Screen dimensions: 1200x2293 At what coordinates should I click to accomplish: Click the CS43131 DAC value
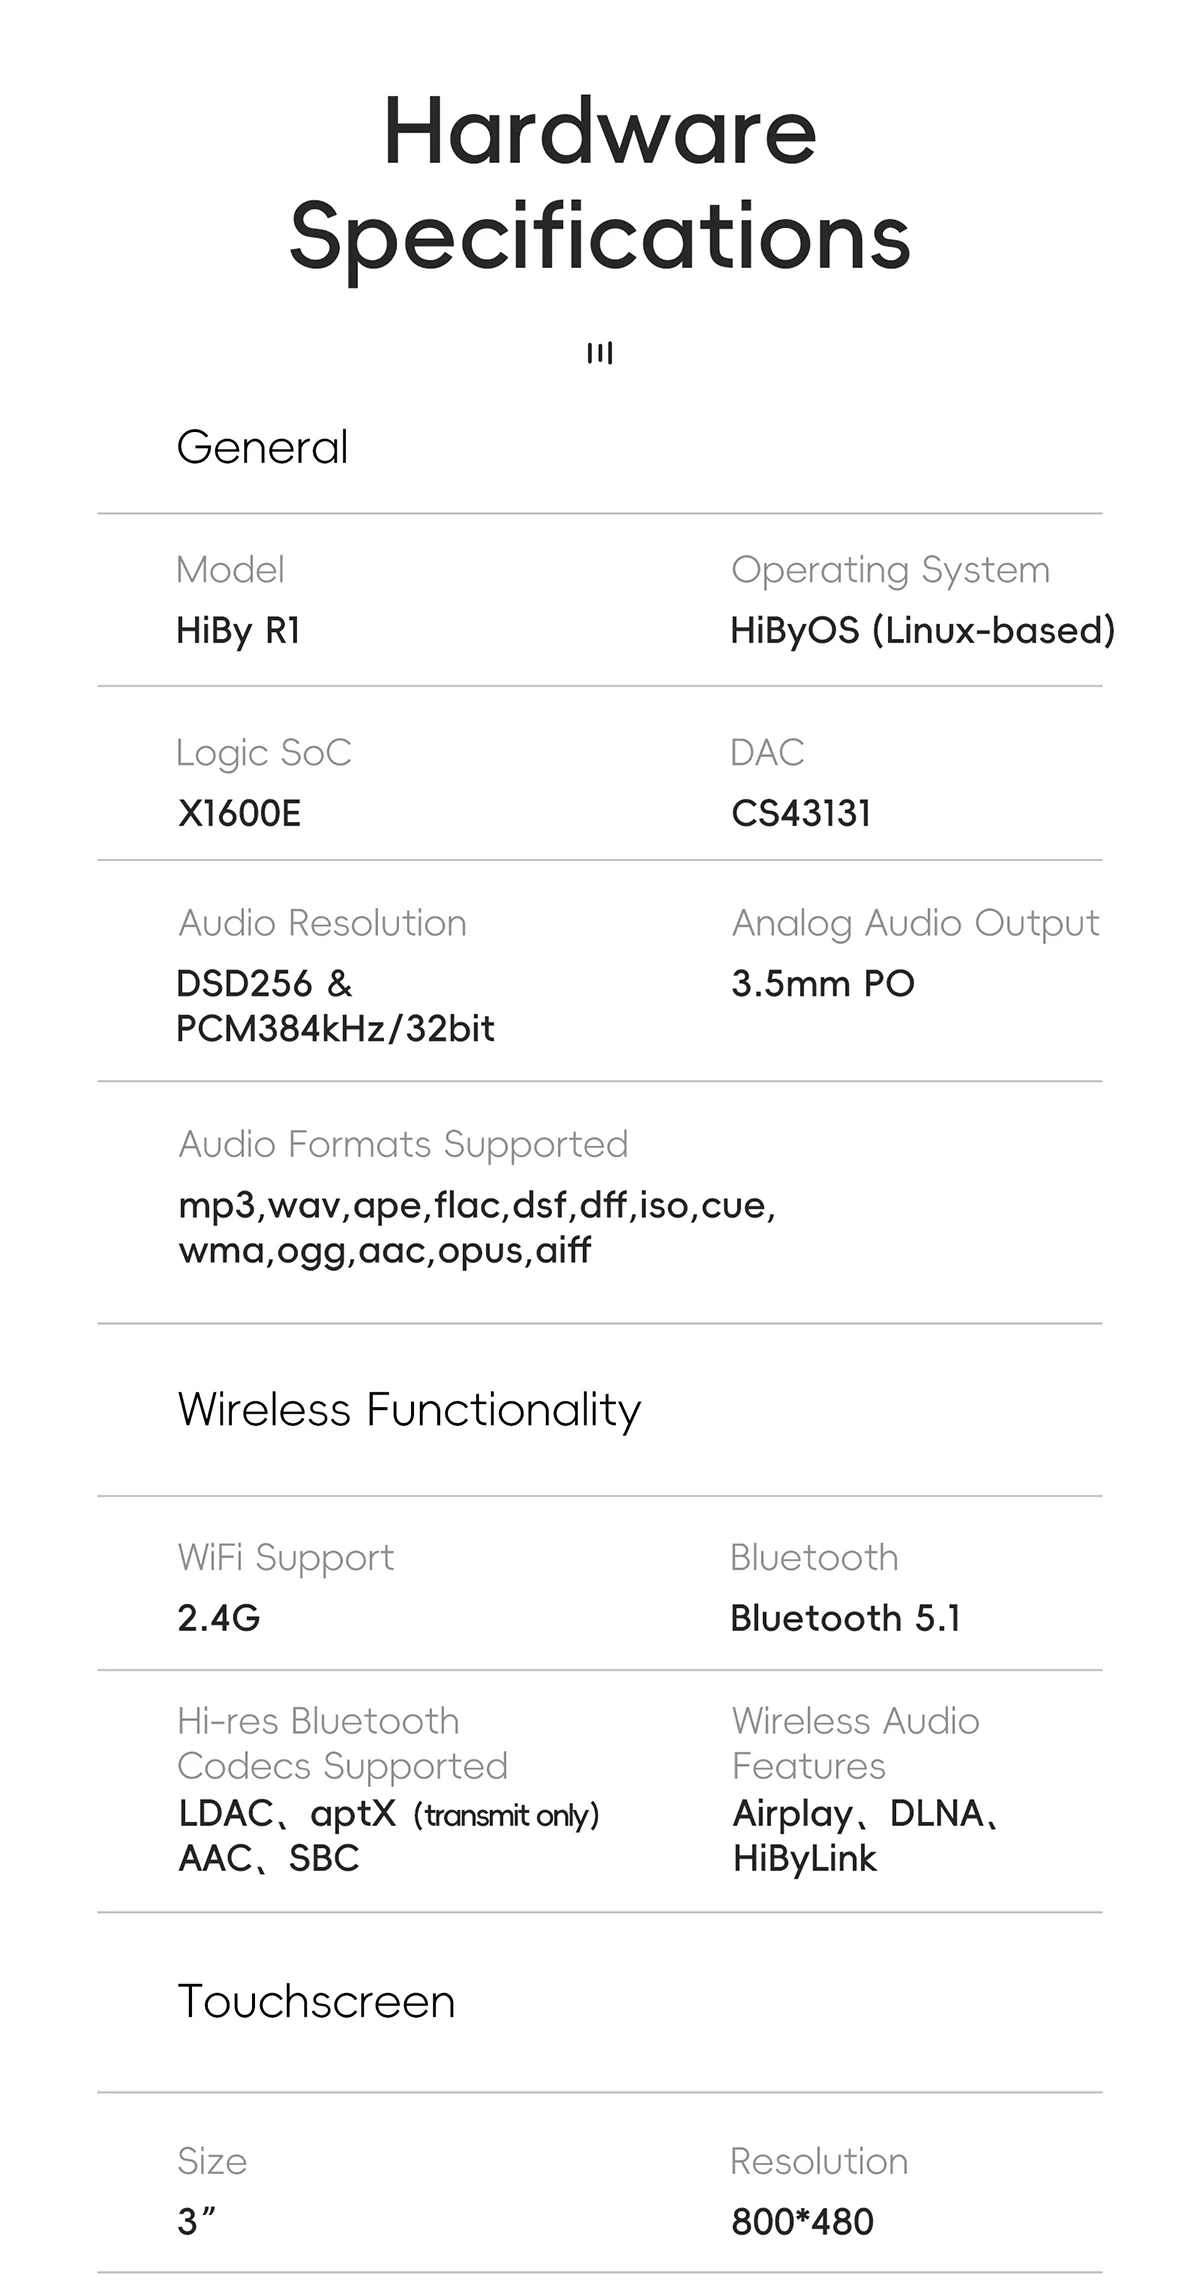point(801,813)
